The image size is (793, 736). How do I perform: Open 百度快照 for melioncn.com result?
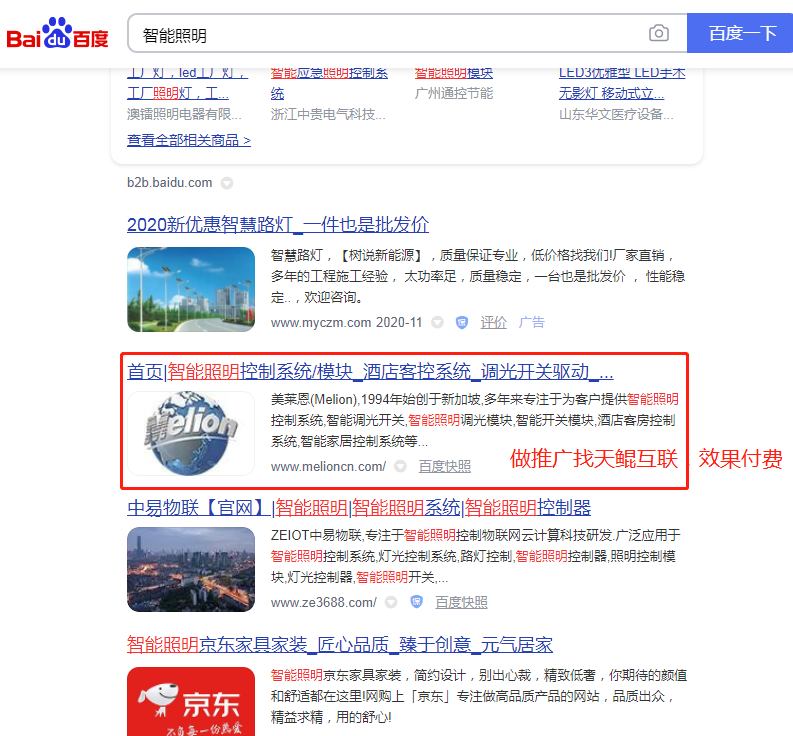445,466
